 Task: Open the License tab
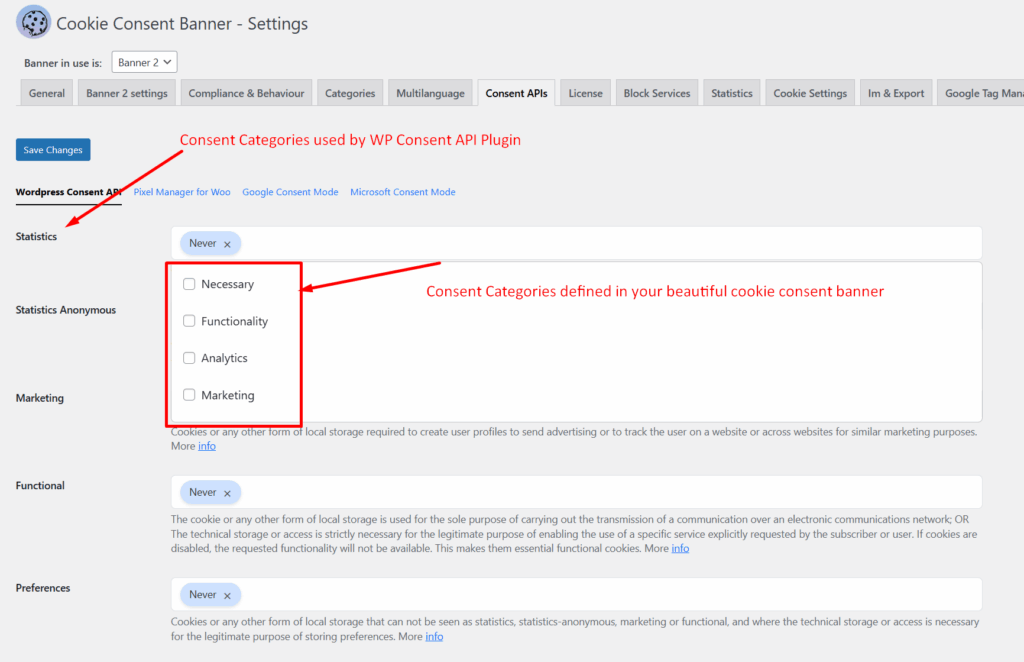pos(585,93)
